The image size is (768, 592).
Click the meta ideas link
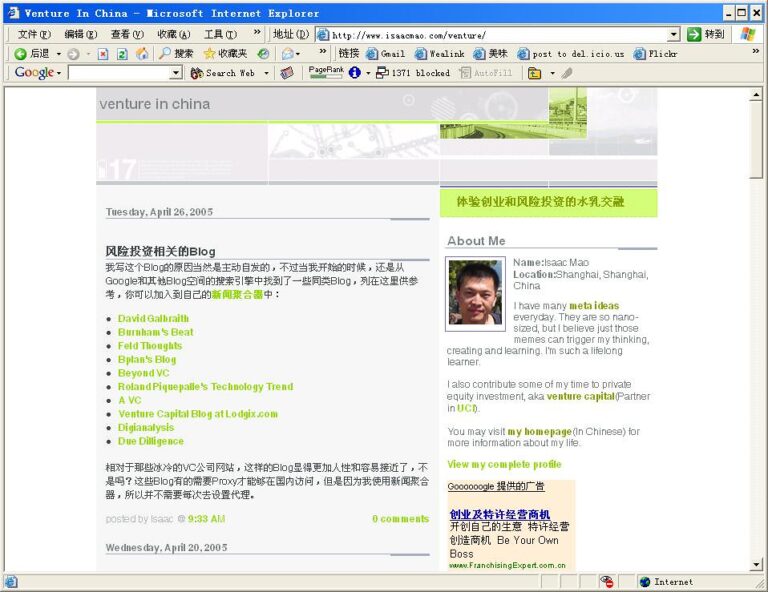[x=594, y=306]
